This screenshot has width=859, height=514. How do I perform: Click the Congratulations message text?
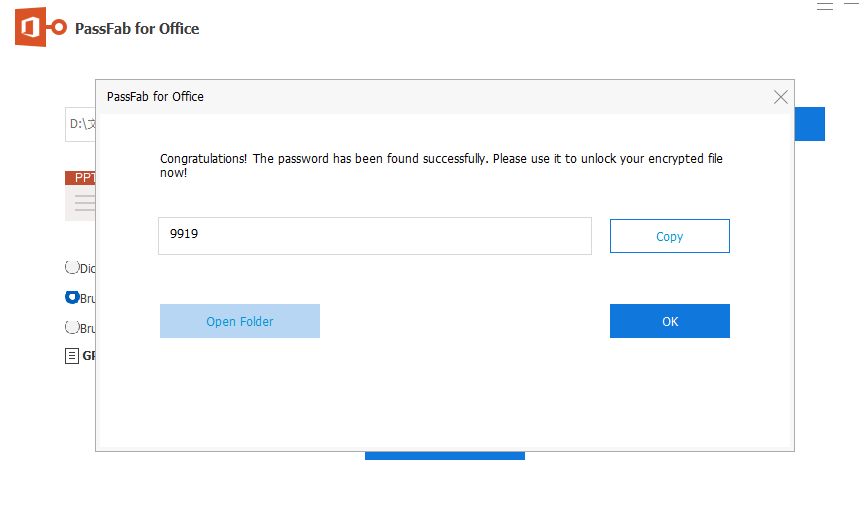click(x=441, y=165)
